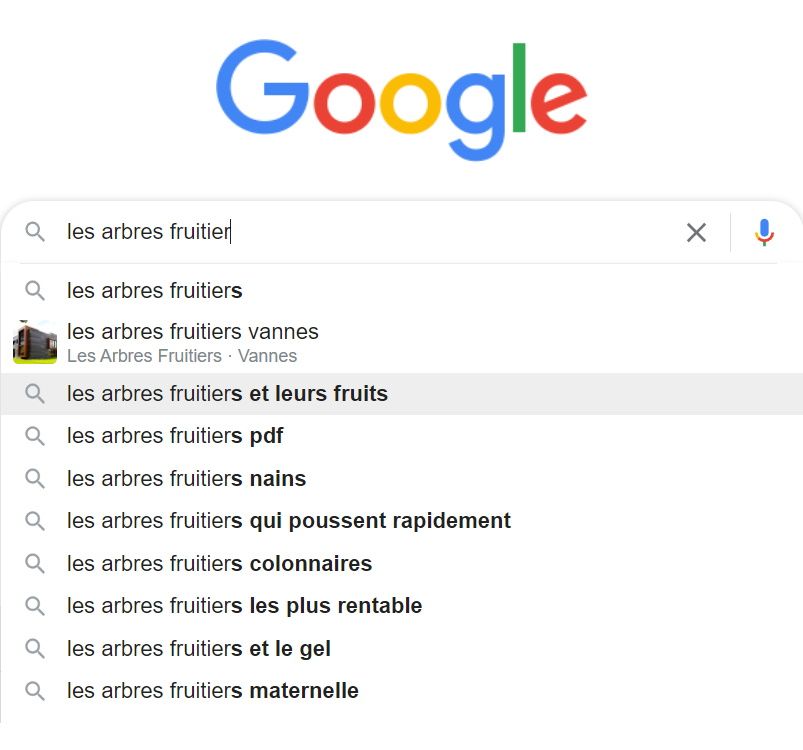Select the suggestion 'les arbres fruitiers nains'
The height and width of the screenshot is (750, 803).
(x=186, y=478)
